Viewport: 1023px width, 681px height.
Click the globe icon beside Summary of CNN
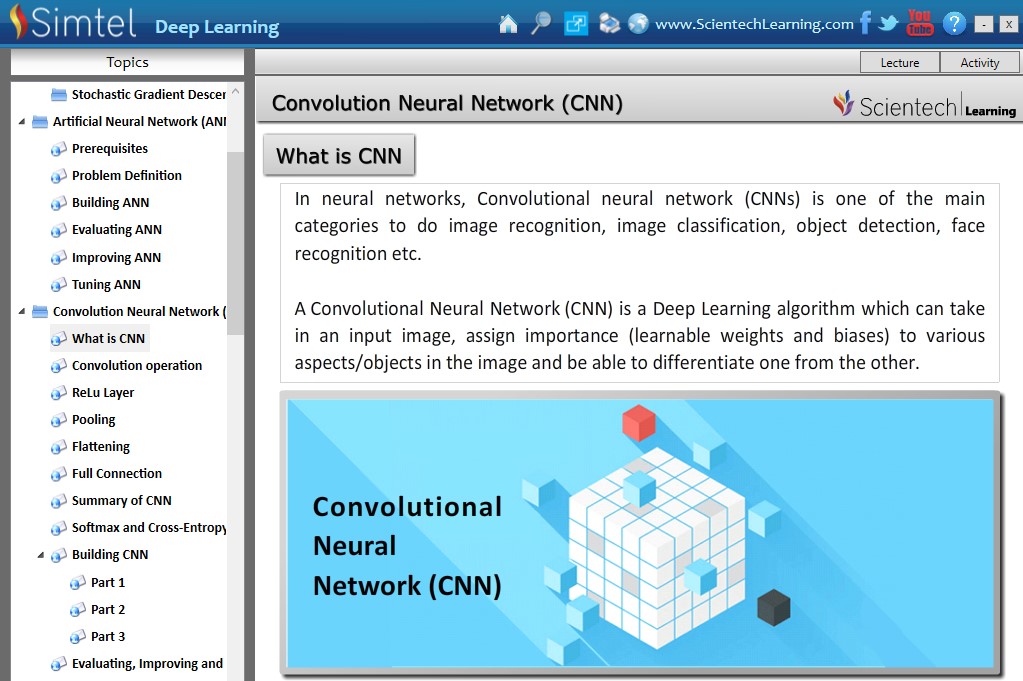(59, 501)
